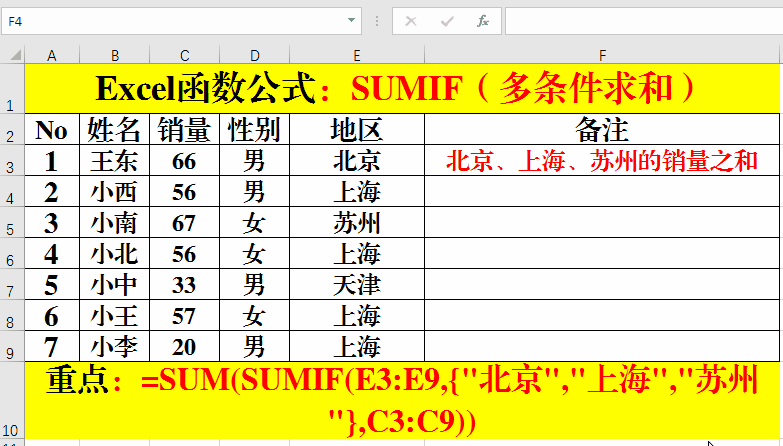Click the No cell with value 7
783x446 pixels.
pyautogui.click(x=52, y=346)
